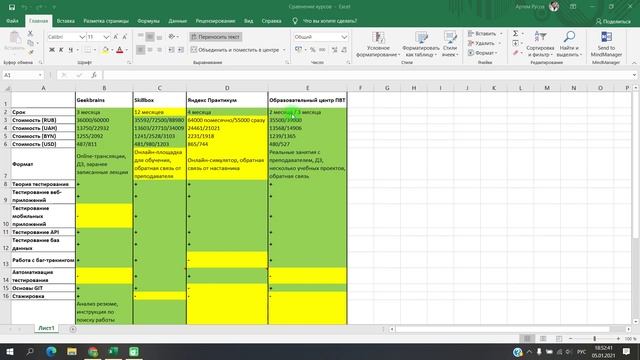
Task: Decrease font size with smaller A
Action: 124,37
